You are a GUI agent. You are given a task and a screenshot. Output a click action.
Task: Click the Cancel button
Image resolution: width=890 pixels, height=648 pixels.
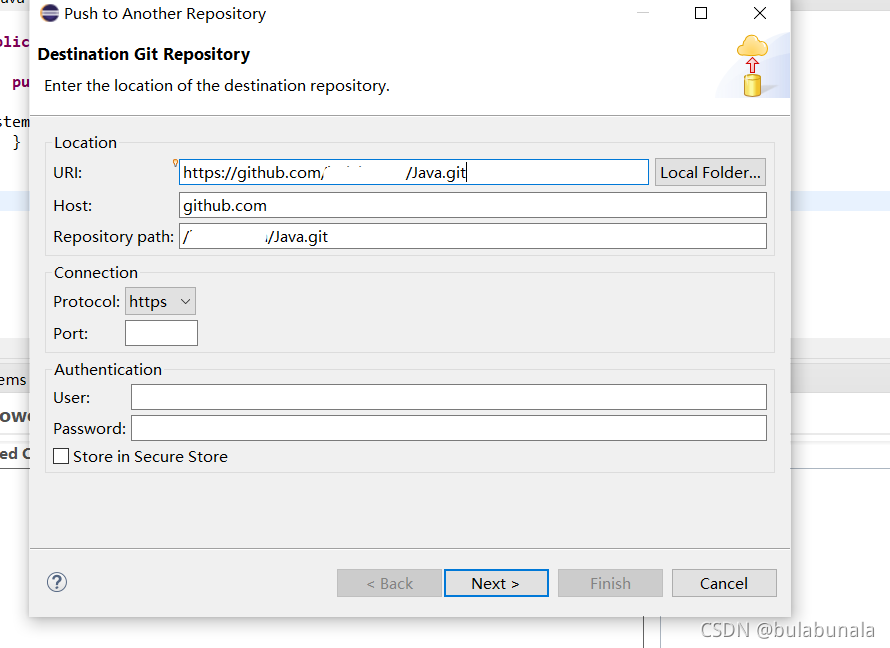[x=724, y=583]
